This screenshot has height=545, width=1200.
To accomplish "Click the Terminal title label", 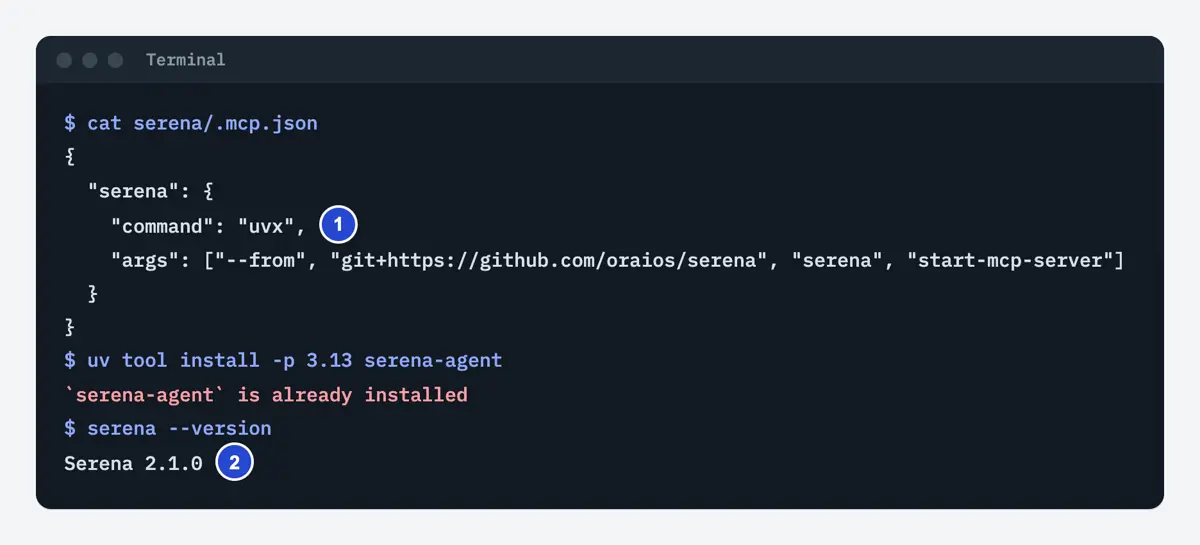I will point(186,60).
